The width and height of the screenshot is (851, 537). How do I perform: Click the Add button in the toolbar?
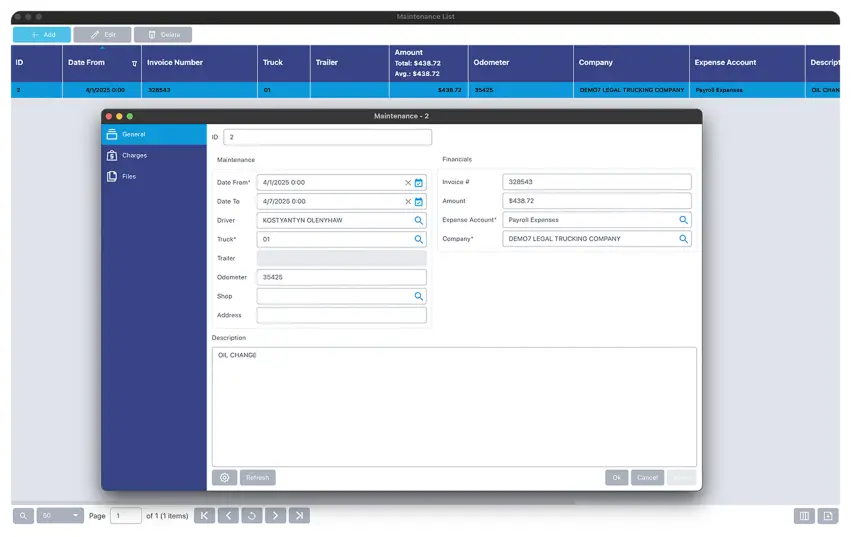41,35
